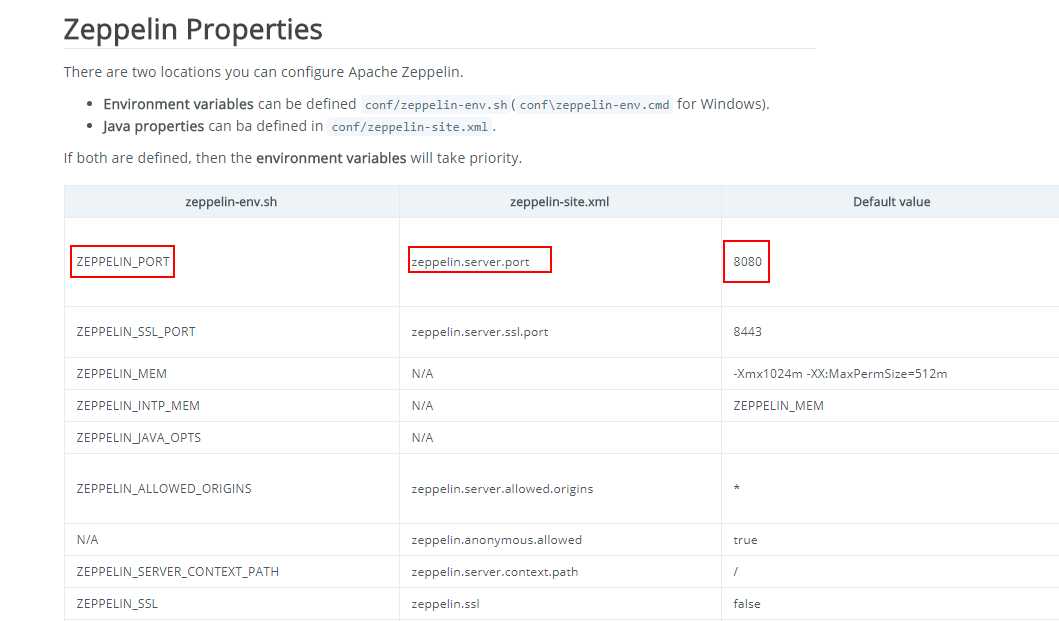Click ZEPPELIN_MEM in the Default value column

(x=778, y=405)
